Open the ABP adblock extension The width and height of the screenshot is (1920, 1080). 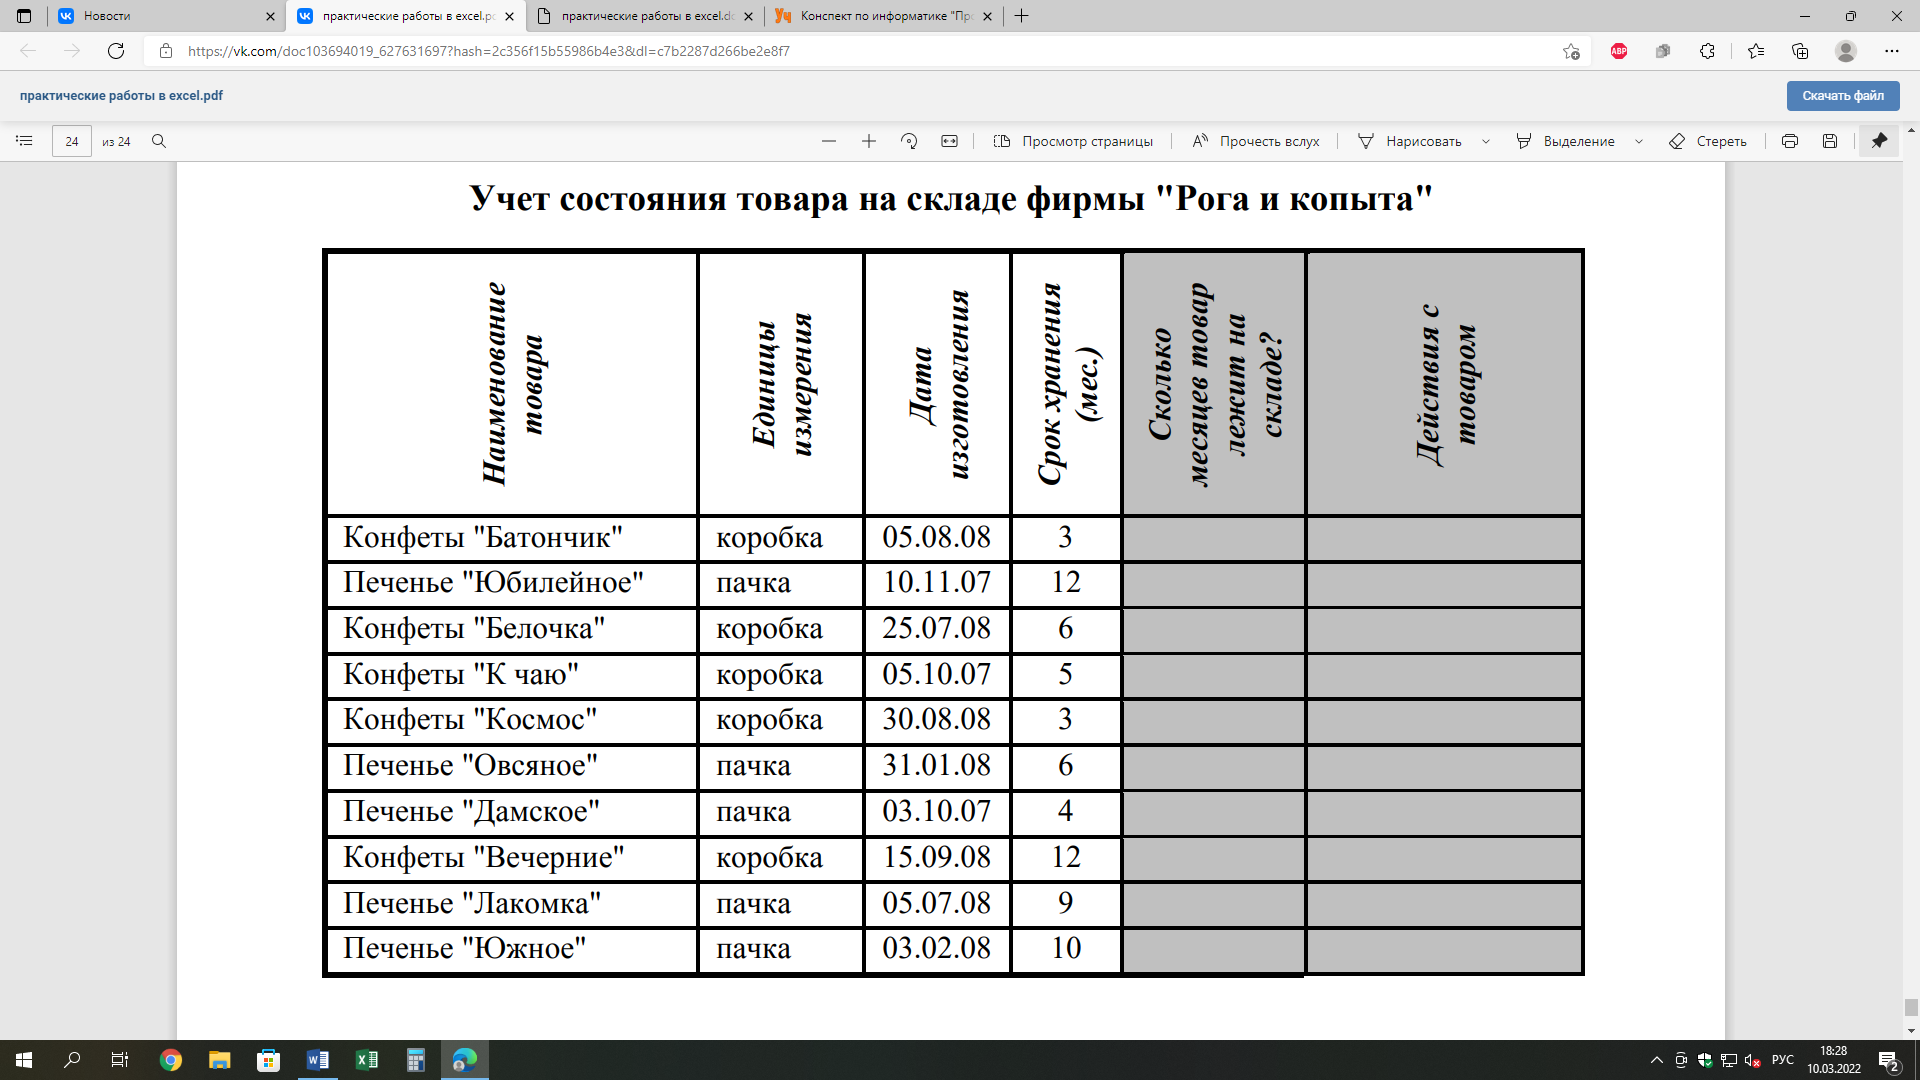[x=1619, y=51]
